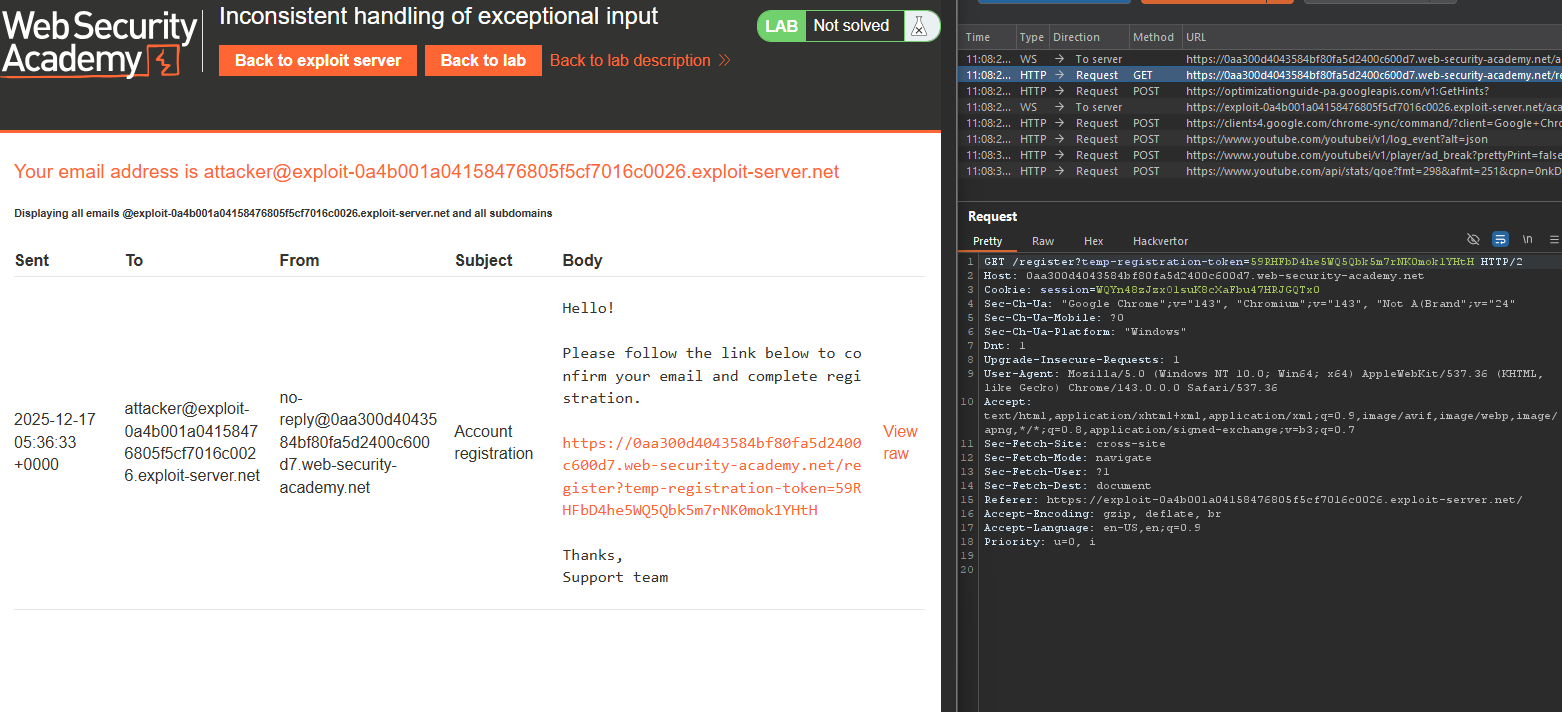Select the WS row for exploit-server.net URL
Image resolution: width=1562 pixels, height=712 pixels.
pos(1260,107)
